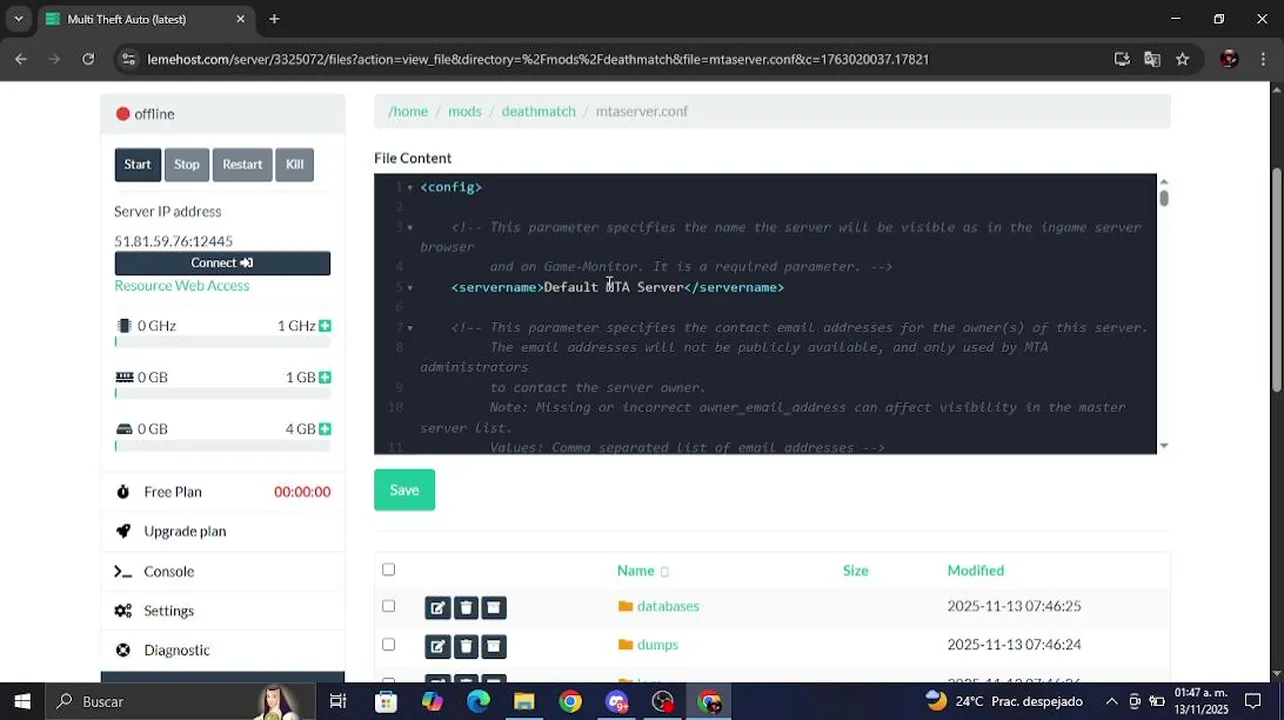Viewport: 1284px width, 720px height.
Task: Open a new browser tab
Action: (274, 19)
